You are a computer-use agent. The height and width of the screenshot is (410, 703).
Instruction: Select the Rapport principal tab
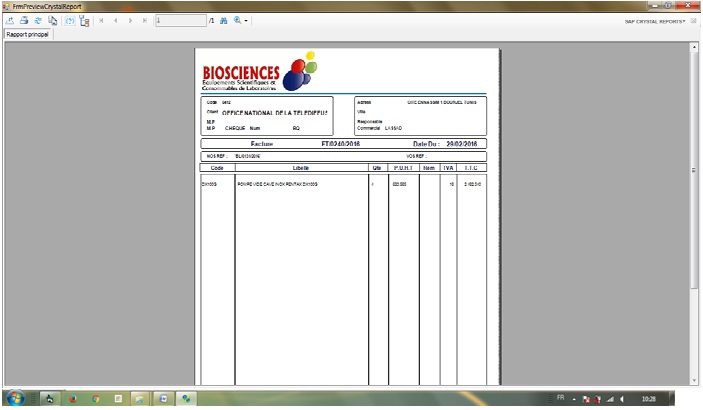tap(28, 35)
